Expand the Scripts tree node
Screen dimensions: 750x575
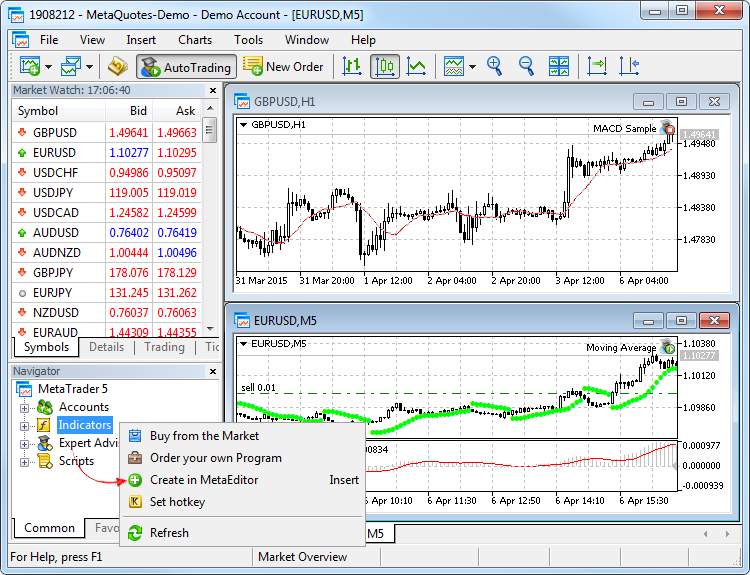click(24, 462)
